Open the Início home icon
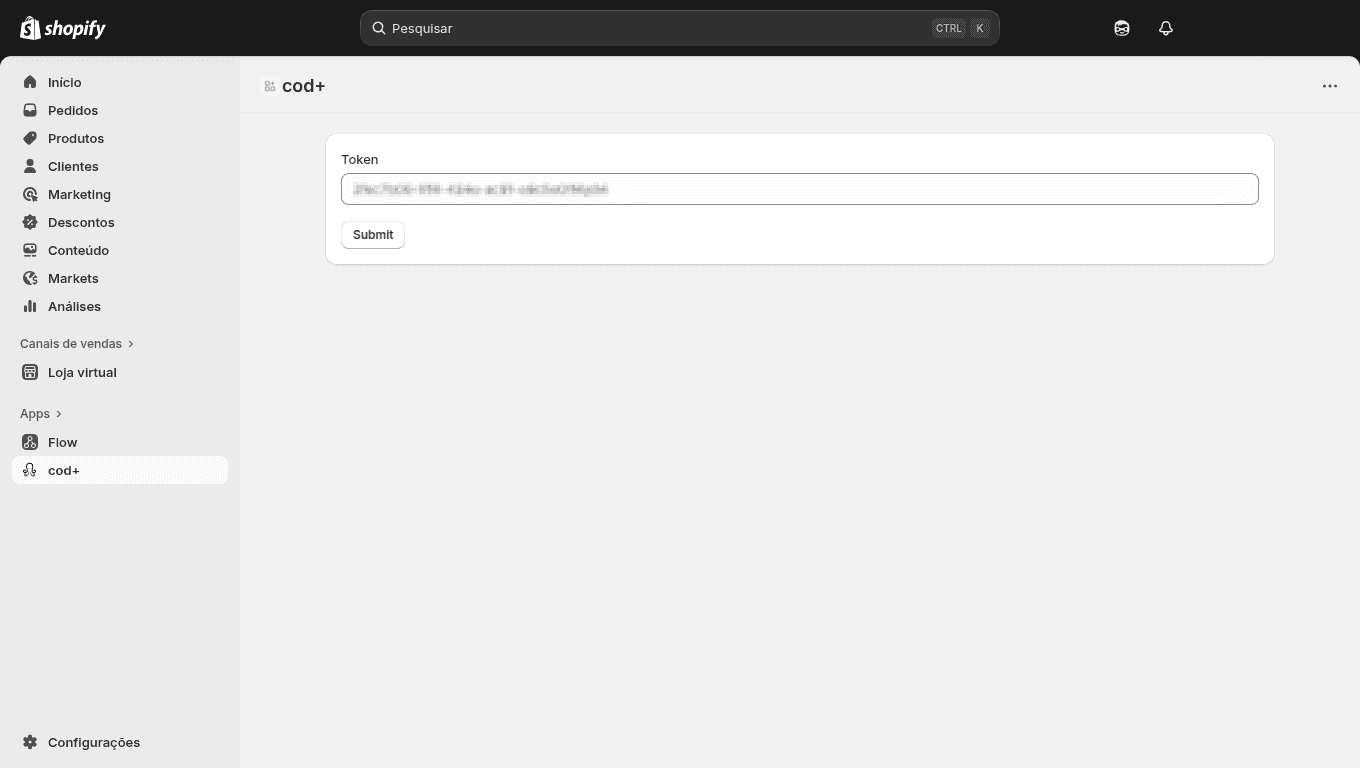1360x768 pixels. click(x=30, y=82)
